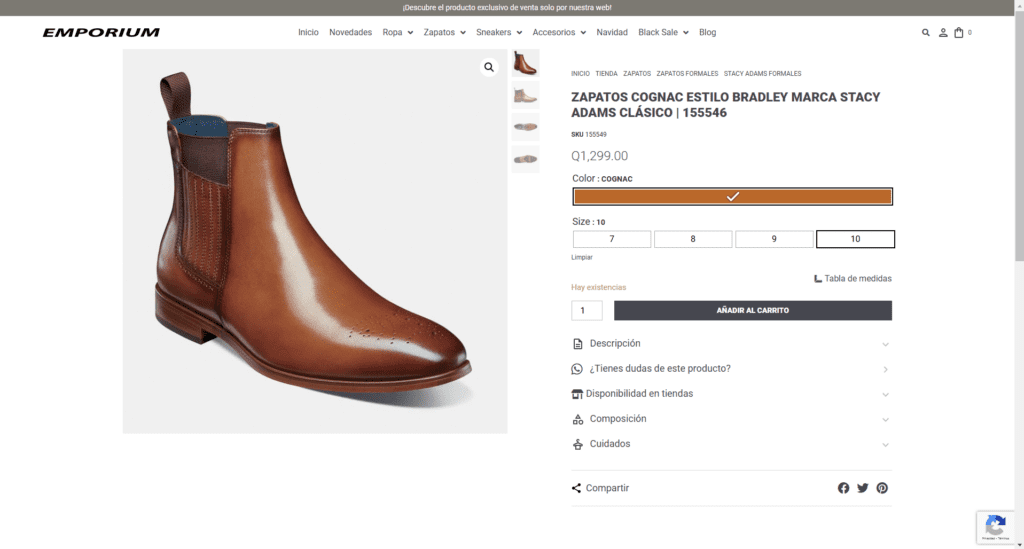Select second light-colored boot thumbnail
This screenshot has height=549, width=1024.
pyautogui.click(x=525, y=95)
